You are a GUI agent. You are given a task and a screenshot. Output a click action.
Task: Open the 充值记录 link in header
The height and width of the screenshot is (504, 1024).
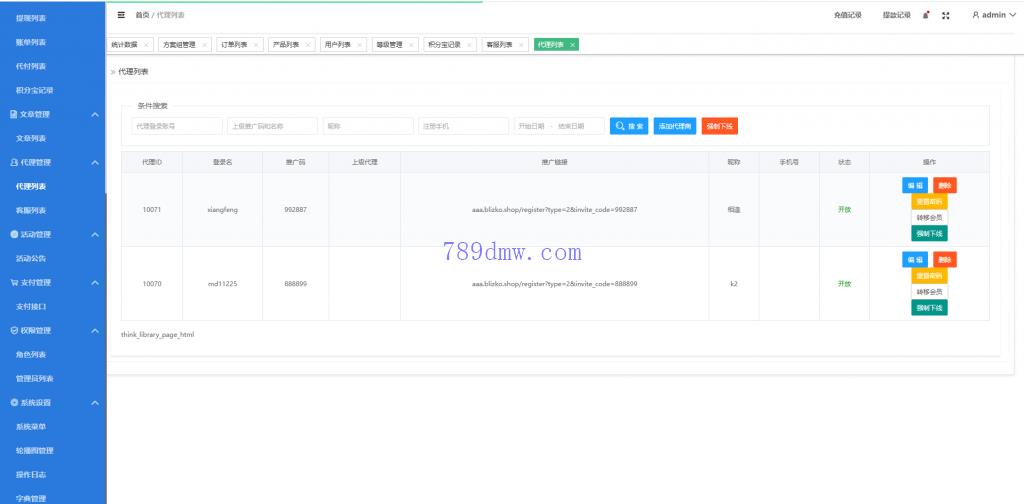click(x=847, y=15)
